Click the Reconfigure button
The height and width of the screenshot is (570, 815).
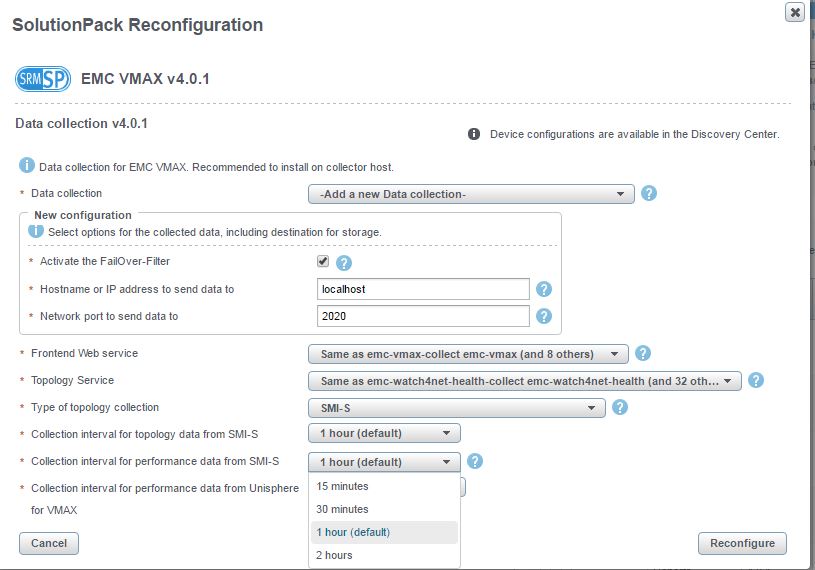click(742, 543)
